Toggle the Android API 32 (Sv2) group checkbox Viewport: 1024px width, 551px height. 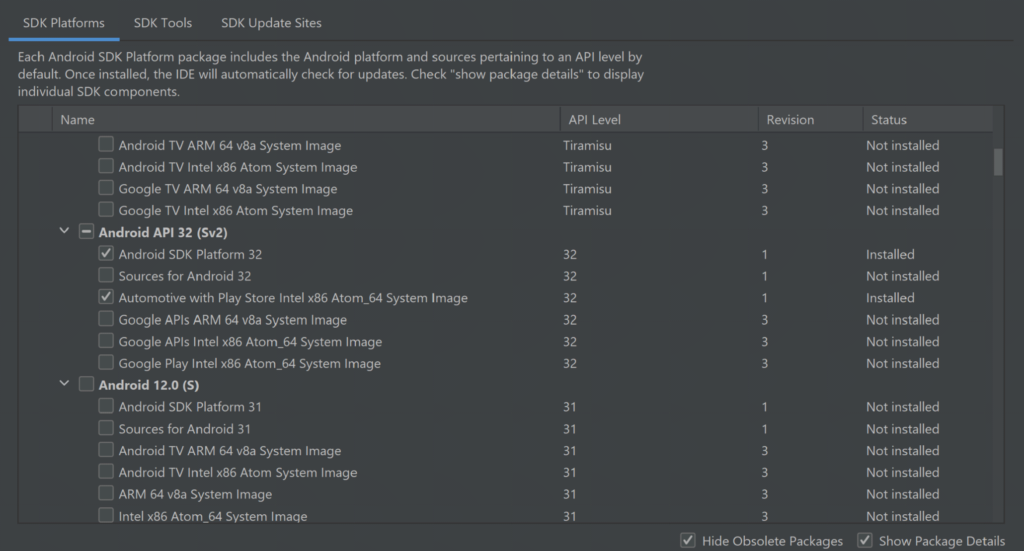86,232
